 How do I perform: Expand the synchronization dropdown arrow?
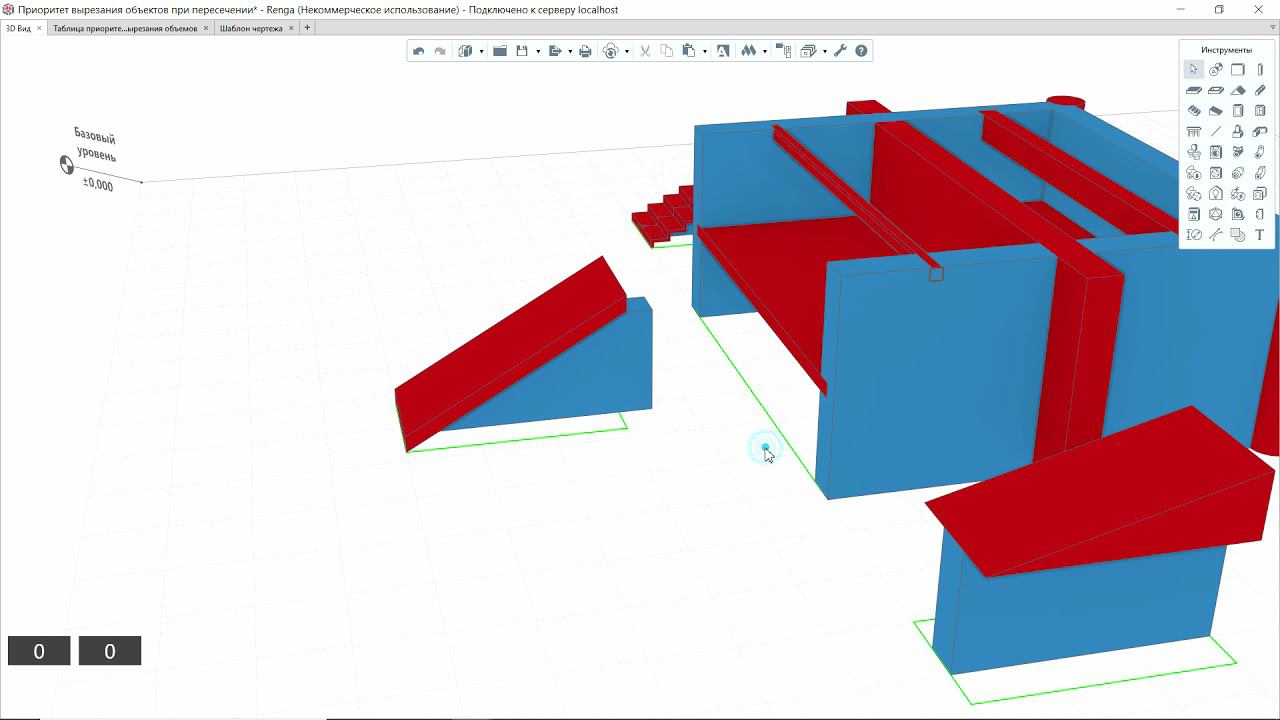627,51
